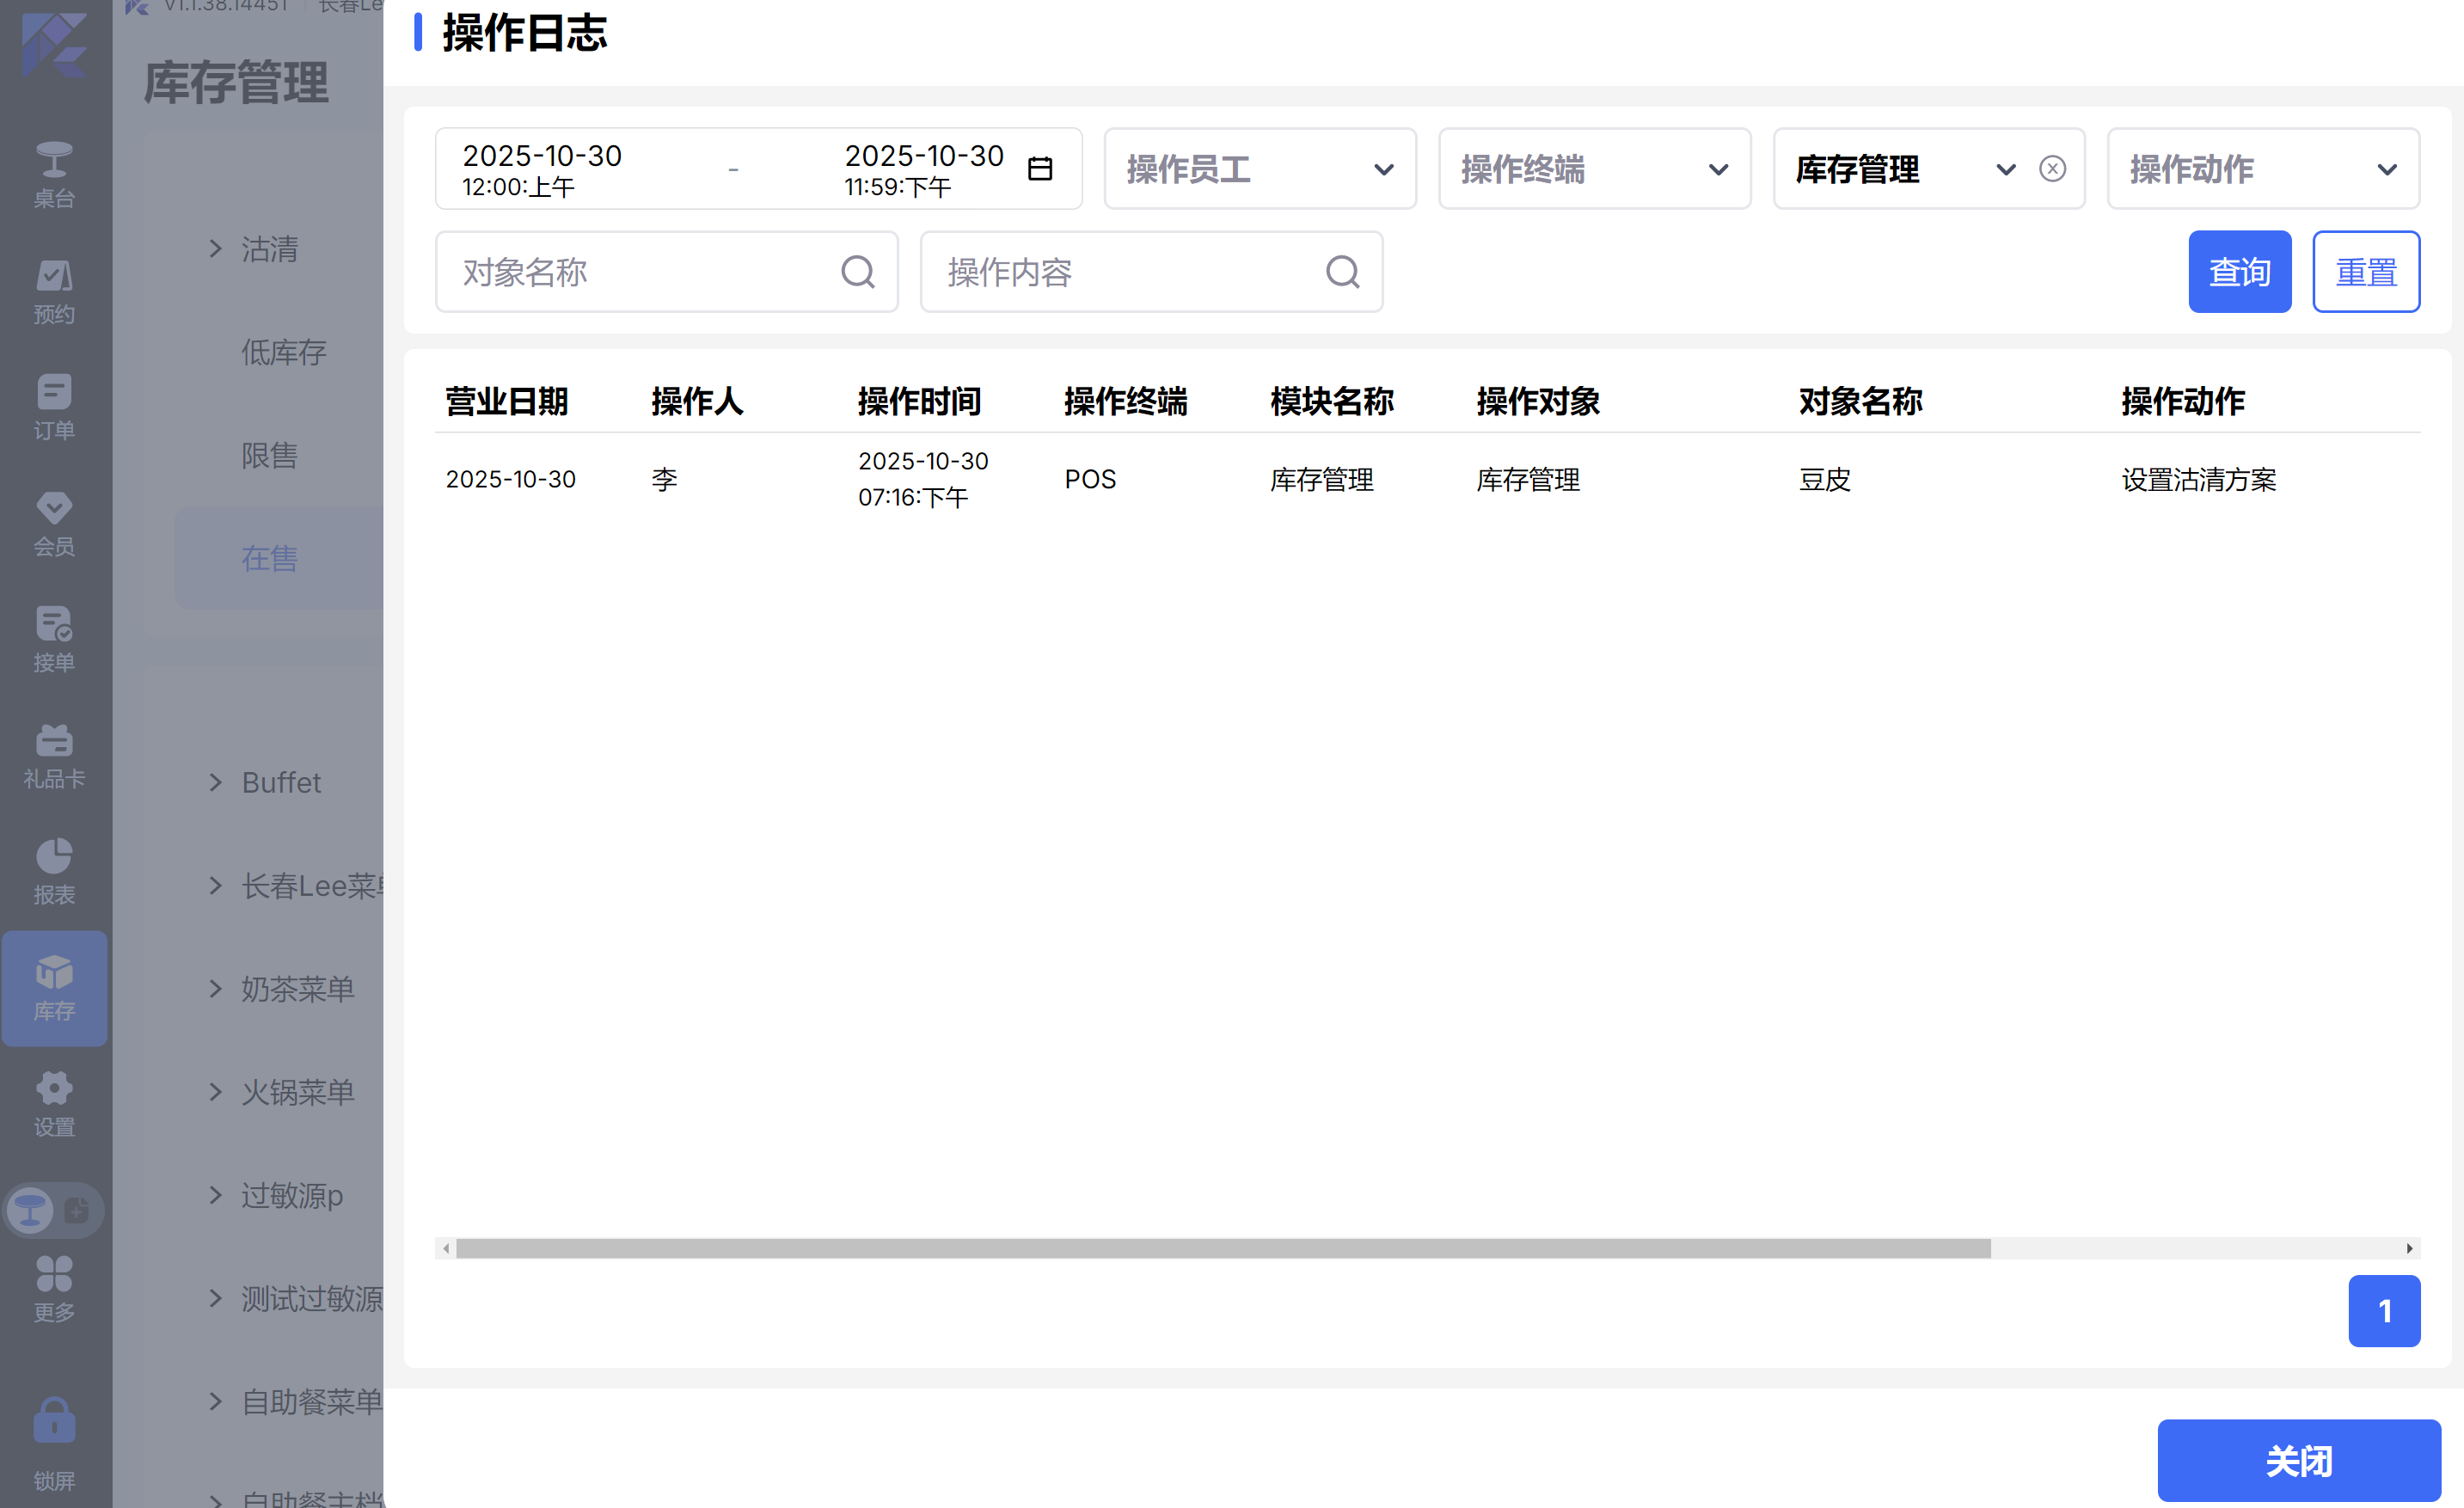Image resolution: width=2464 pixels, height=1508 pixels.
Task: Toggle the table mode switch in sidebar
Action: point(54,1210)
